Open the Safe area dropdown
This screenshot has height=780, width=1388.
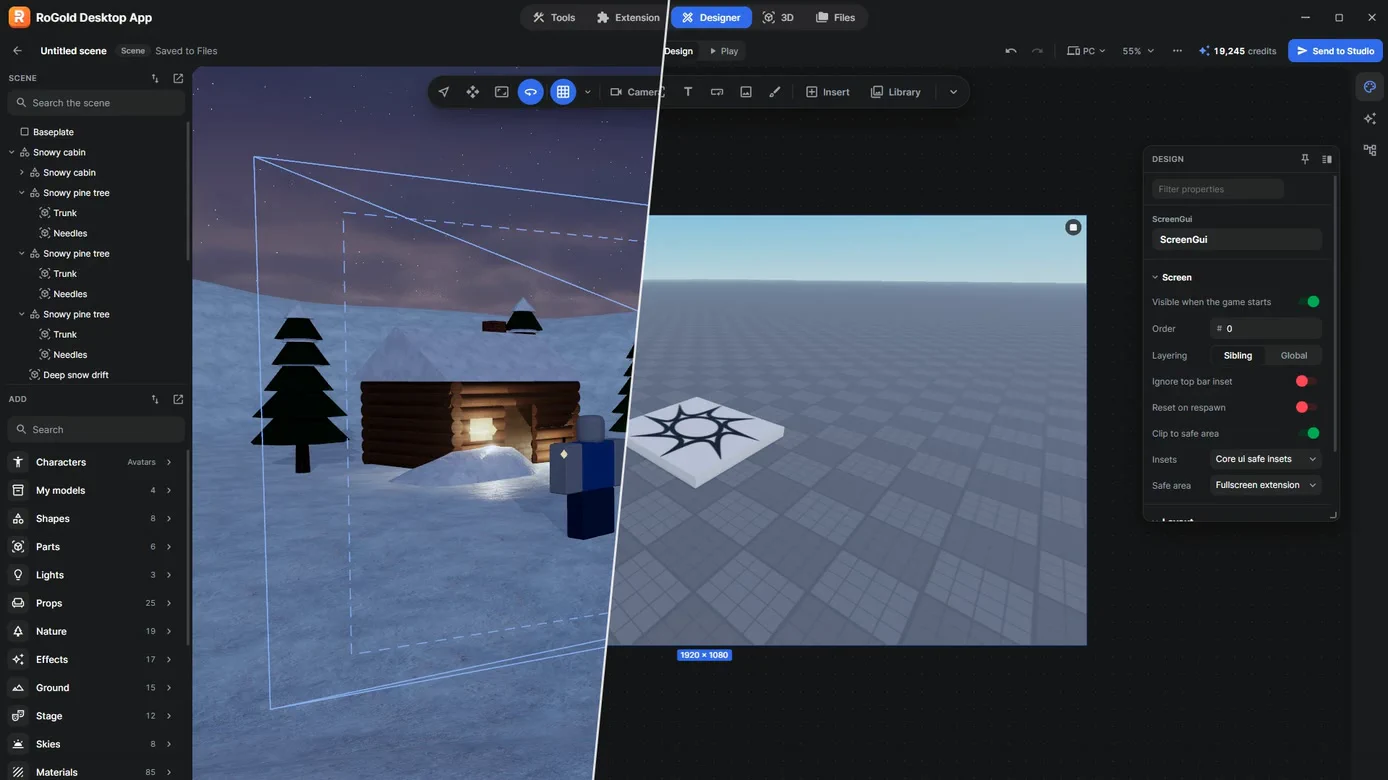point(1266,485)
